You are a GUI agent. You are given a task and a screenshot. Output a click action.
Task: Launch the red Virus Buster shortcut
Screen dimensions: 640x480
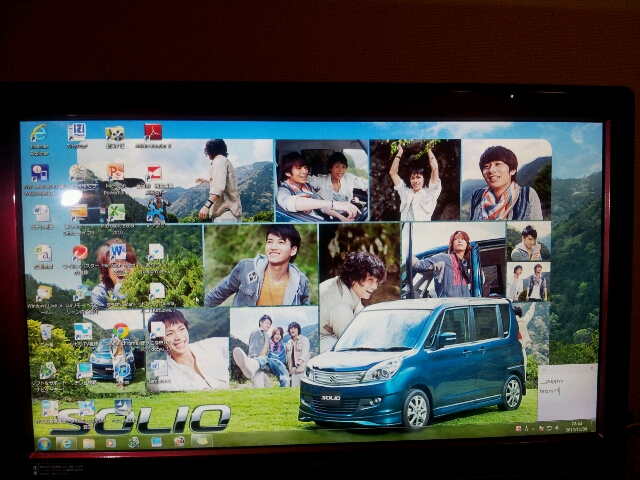click(80, 260)
